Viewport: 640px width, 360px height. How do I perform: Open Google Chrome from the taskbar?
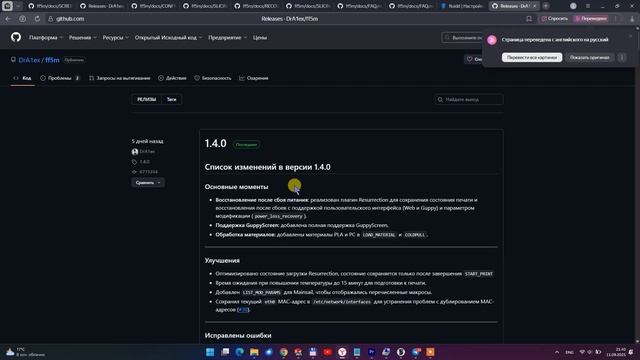coord(284,352)
